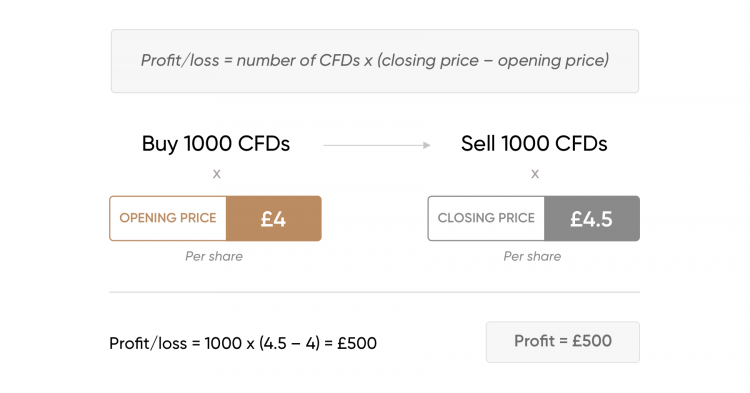Click the CLOSING PRICE label
Image resolution: width=750 pixels, height=393 pixels.
pos(486,218)
